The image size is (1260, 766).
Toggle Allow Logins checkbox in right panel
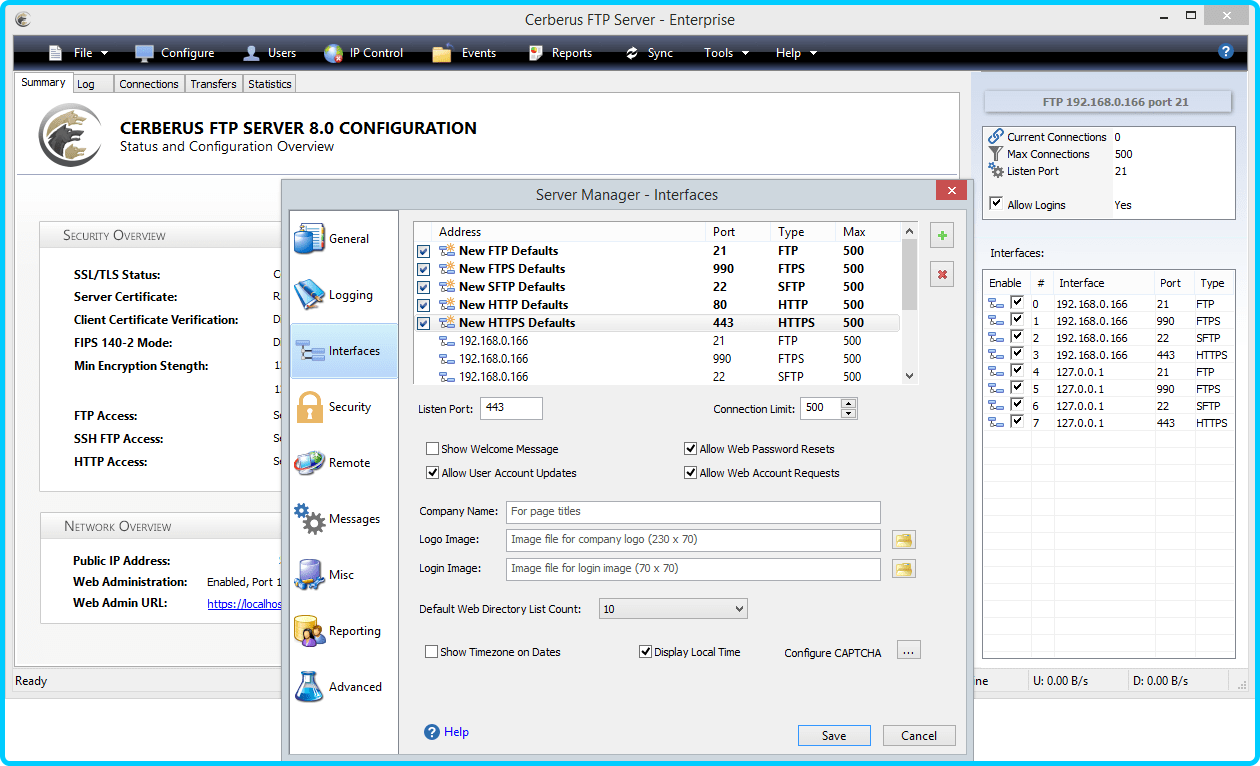tap(996, 203)
